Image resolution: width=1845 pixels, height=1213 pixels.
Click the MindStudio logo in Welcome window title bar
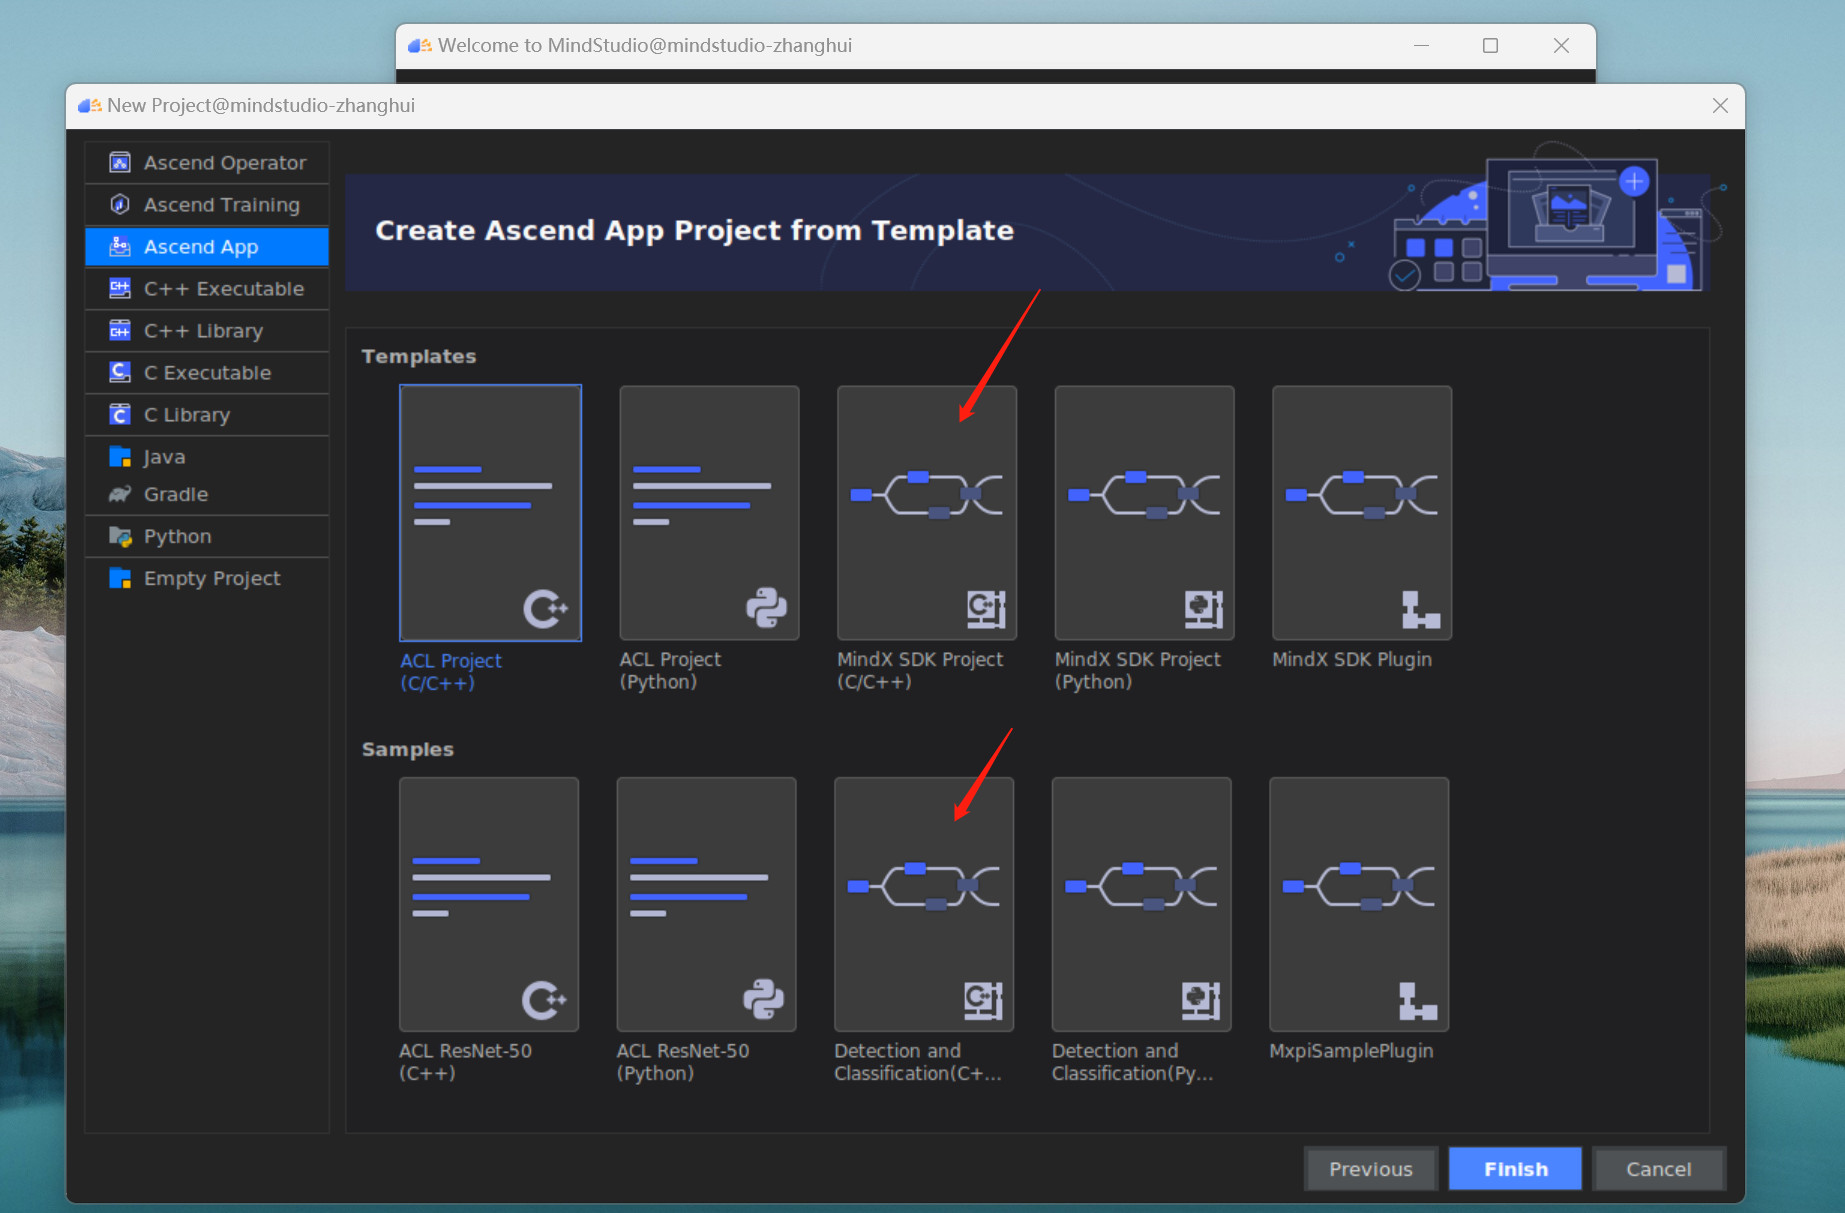pyautogui.click(x=420, y=45)
